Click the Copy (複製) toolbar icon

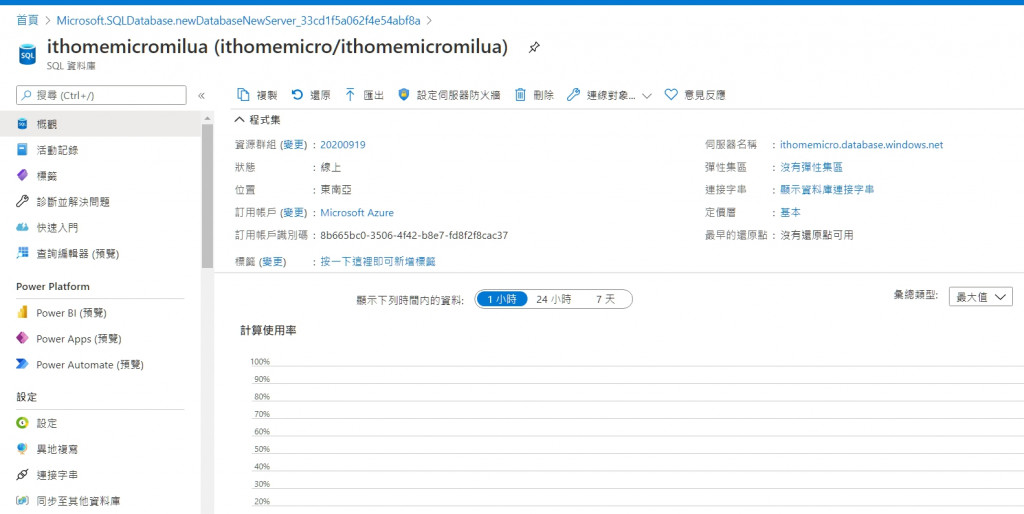click(x=243, y=95)
